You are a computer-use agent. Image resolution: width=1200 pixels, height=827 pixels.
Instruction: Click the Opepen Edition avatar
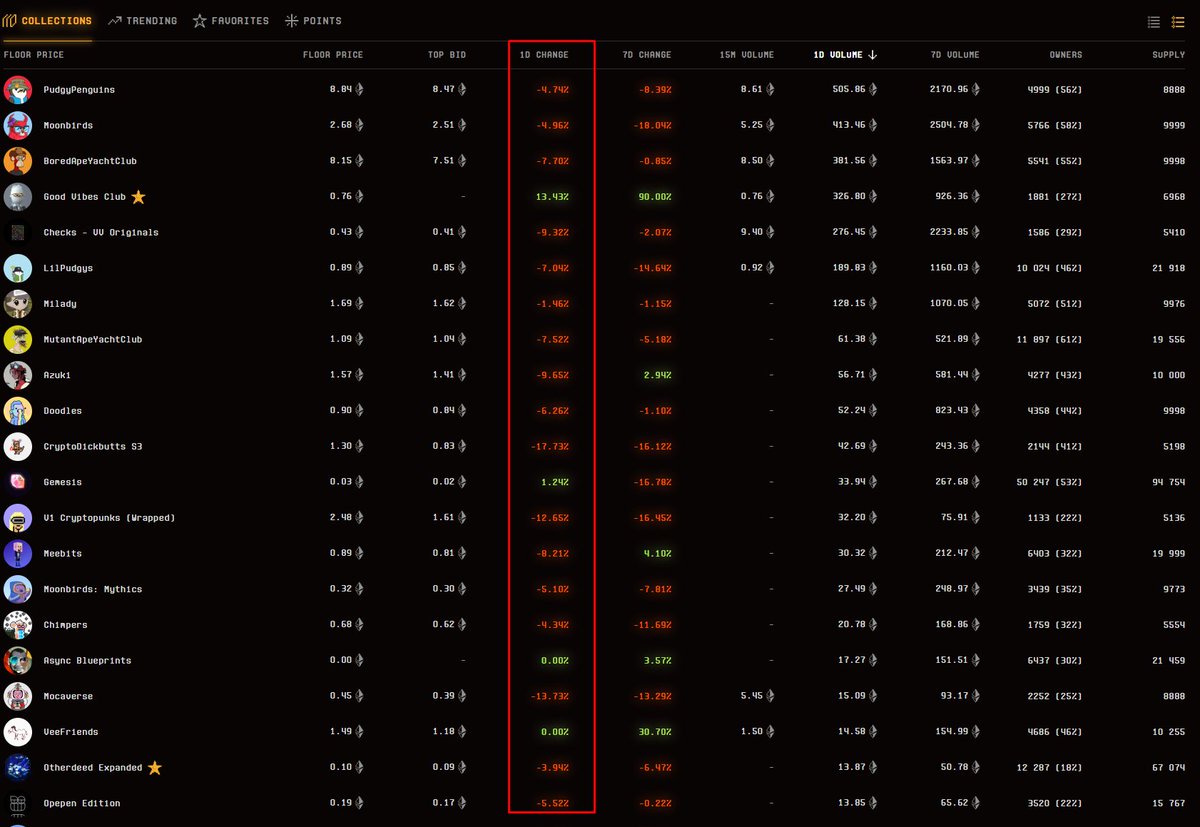18,803
